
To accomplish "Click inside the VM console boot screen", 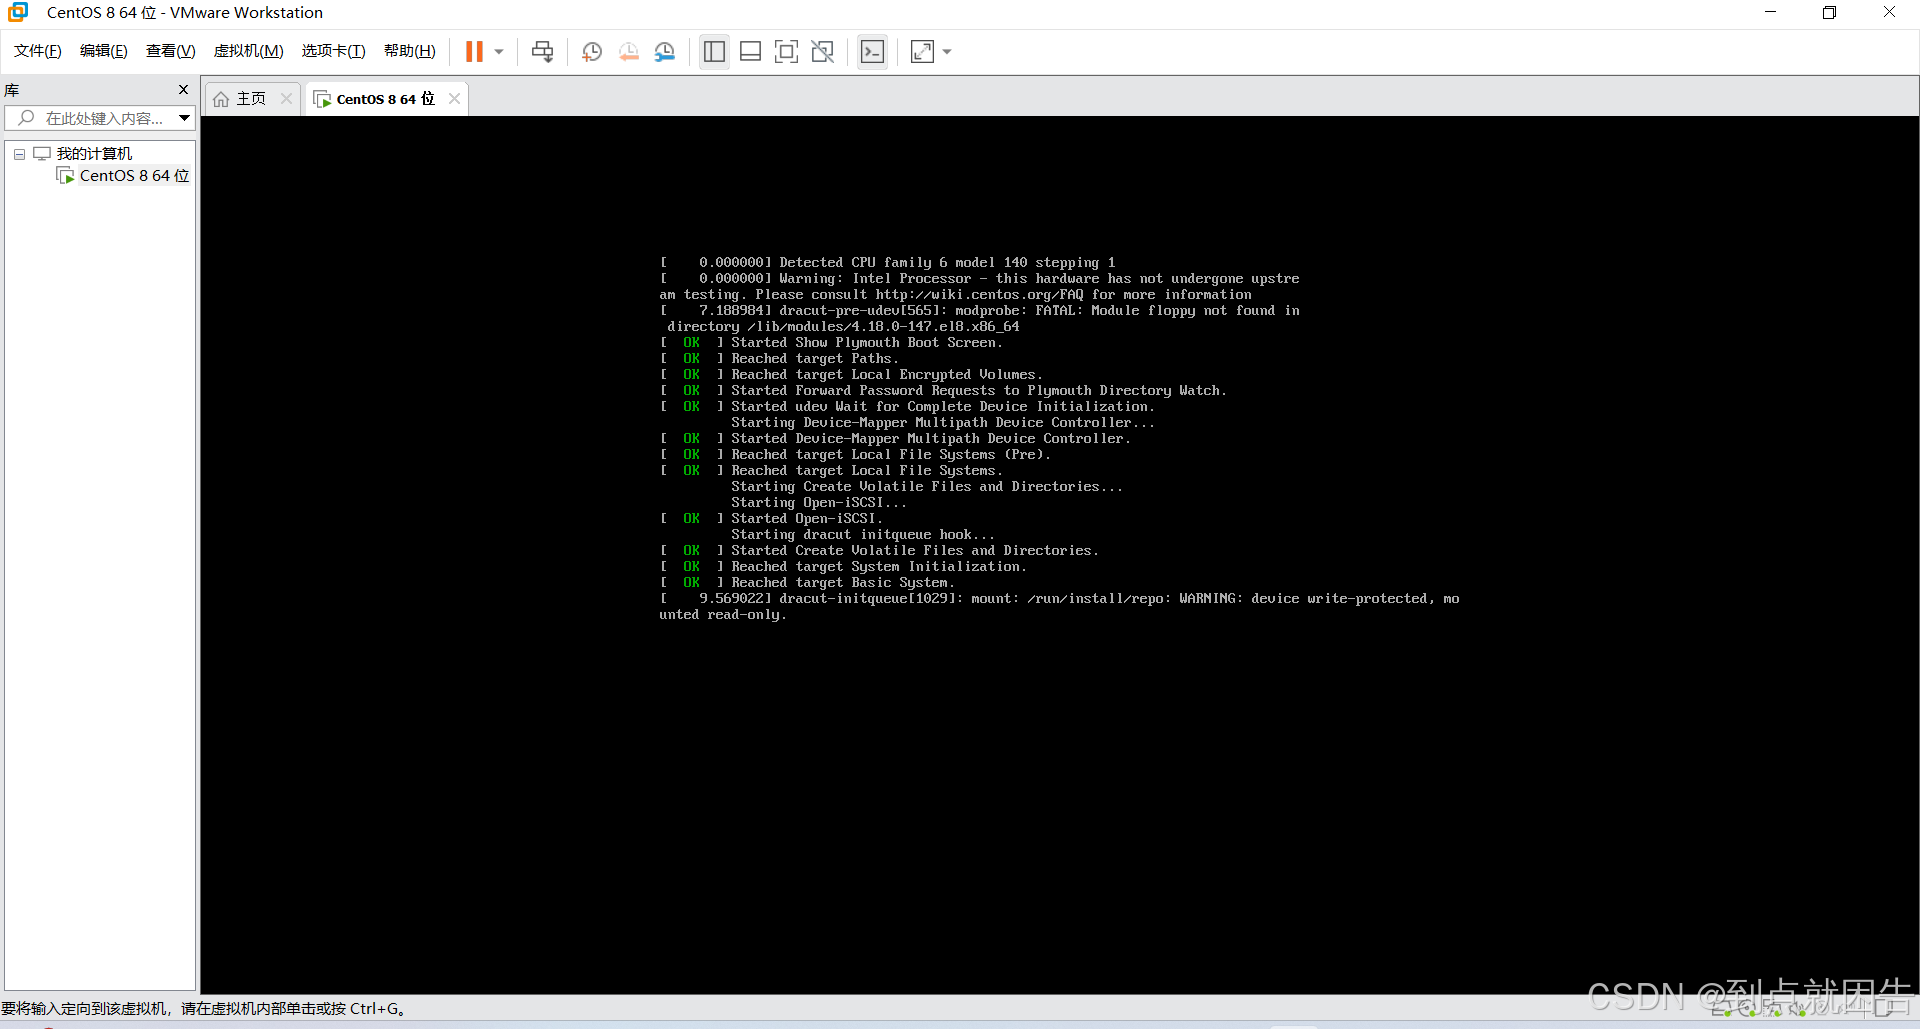I will (x=1059, y=555).
